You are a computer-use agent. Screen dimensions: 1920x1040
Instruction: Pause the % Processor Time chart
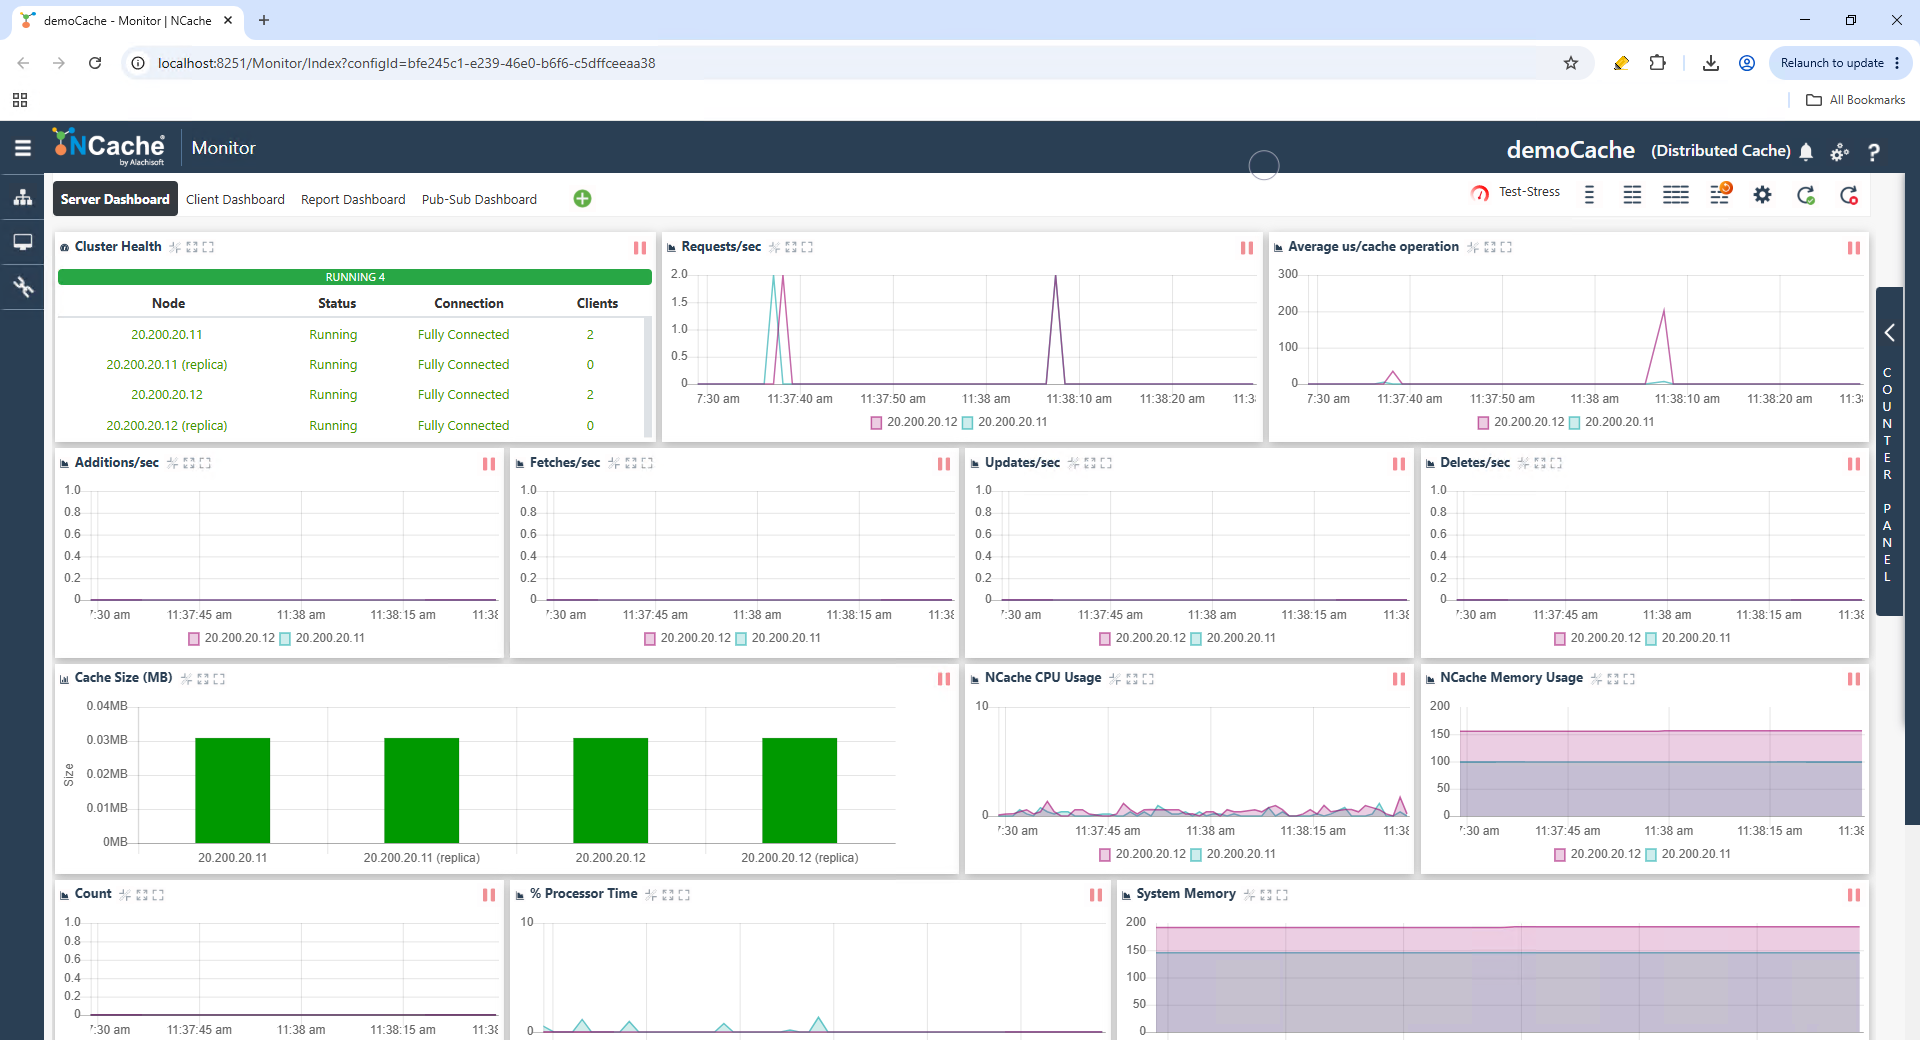[1096, 895]
